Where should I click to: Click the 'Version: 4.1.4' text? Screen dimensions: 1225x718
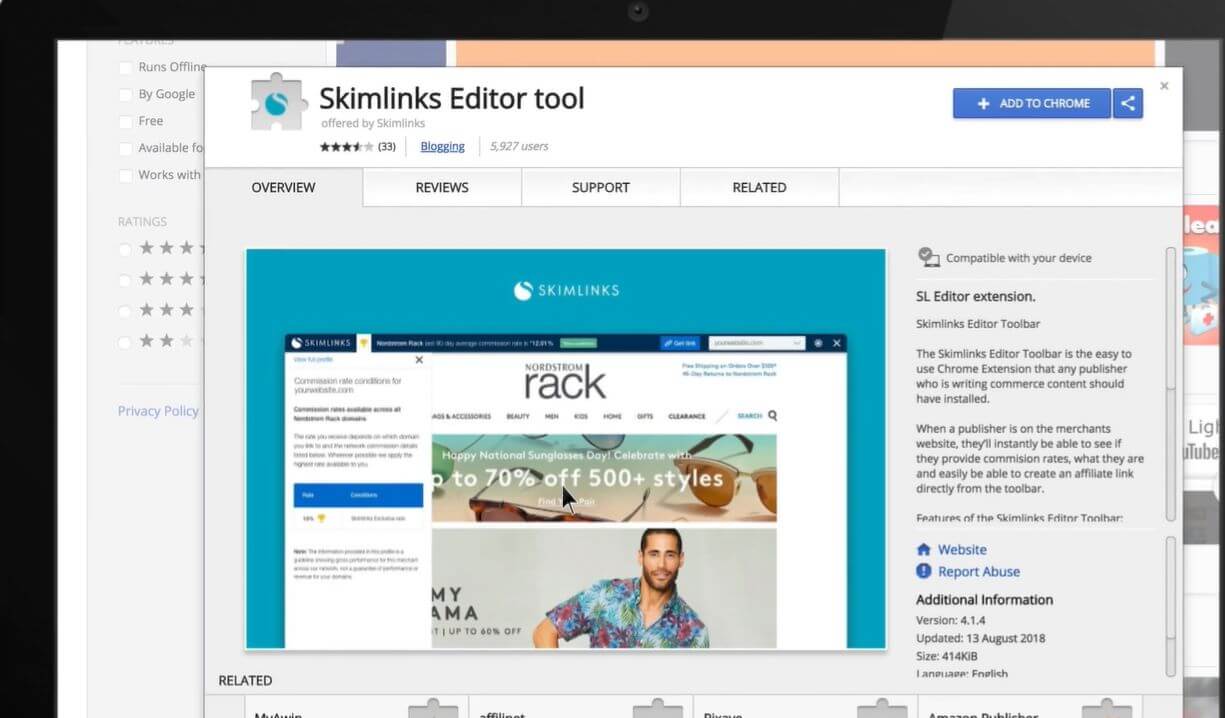(951, 620)
